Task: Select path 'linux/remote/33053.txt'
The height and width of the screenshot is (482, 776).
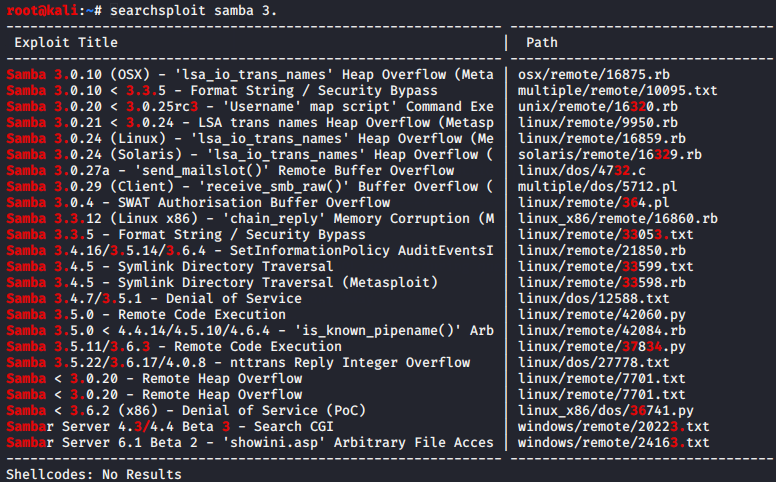Action: [605, 234]
